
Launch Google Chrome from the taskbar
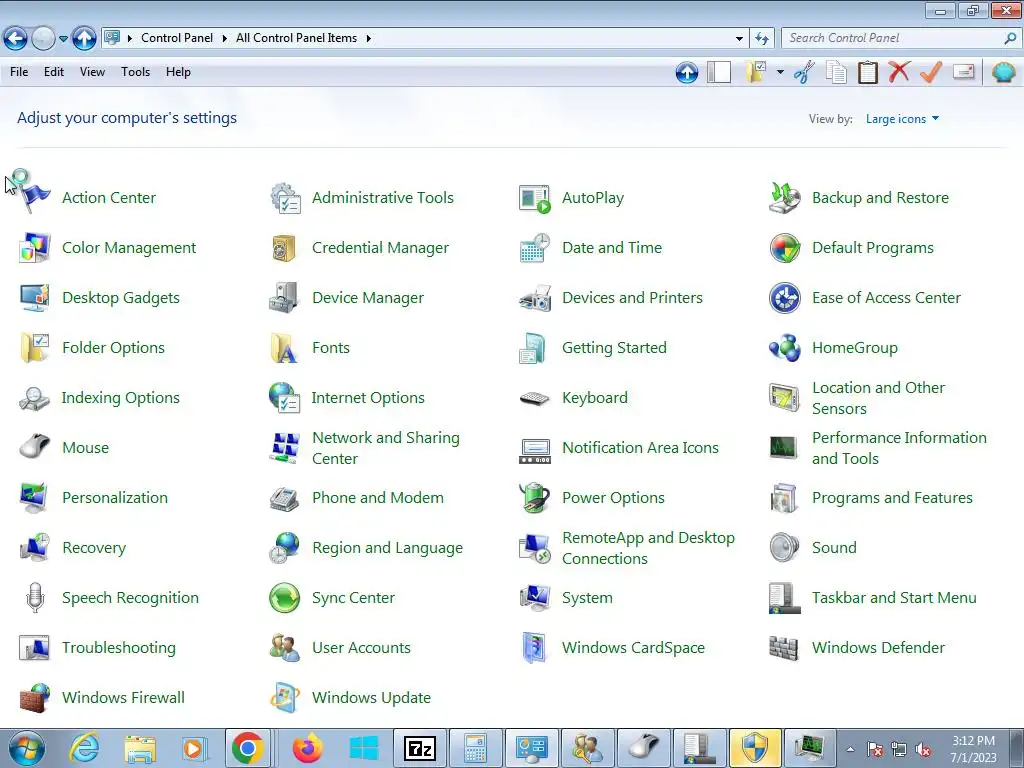click(x=248, y=748)
